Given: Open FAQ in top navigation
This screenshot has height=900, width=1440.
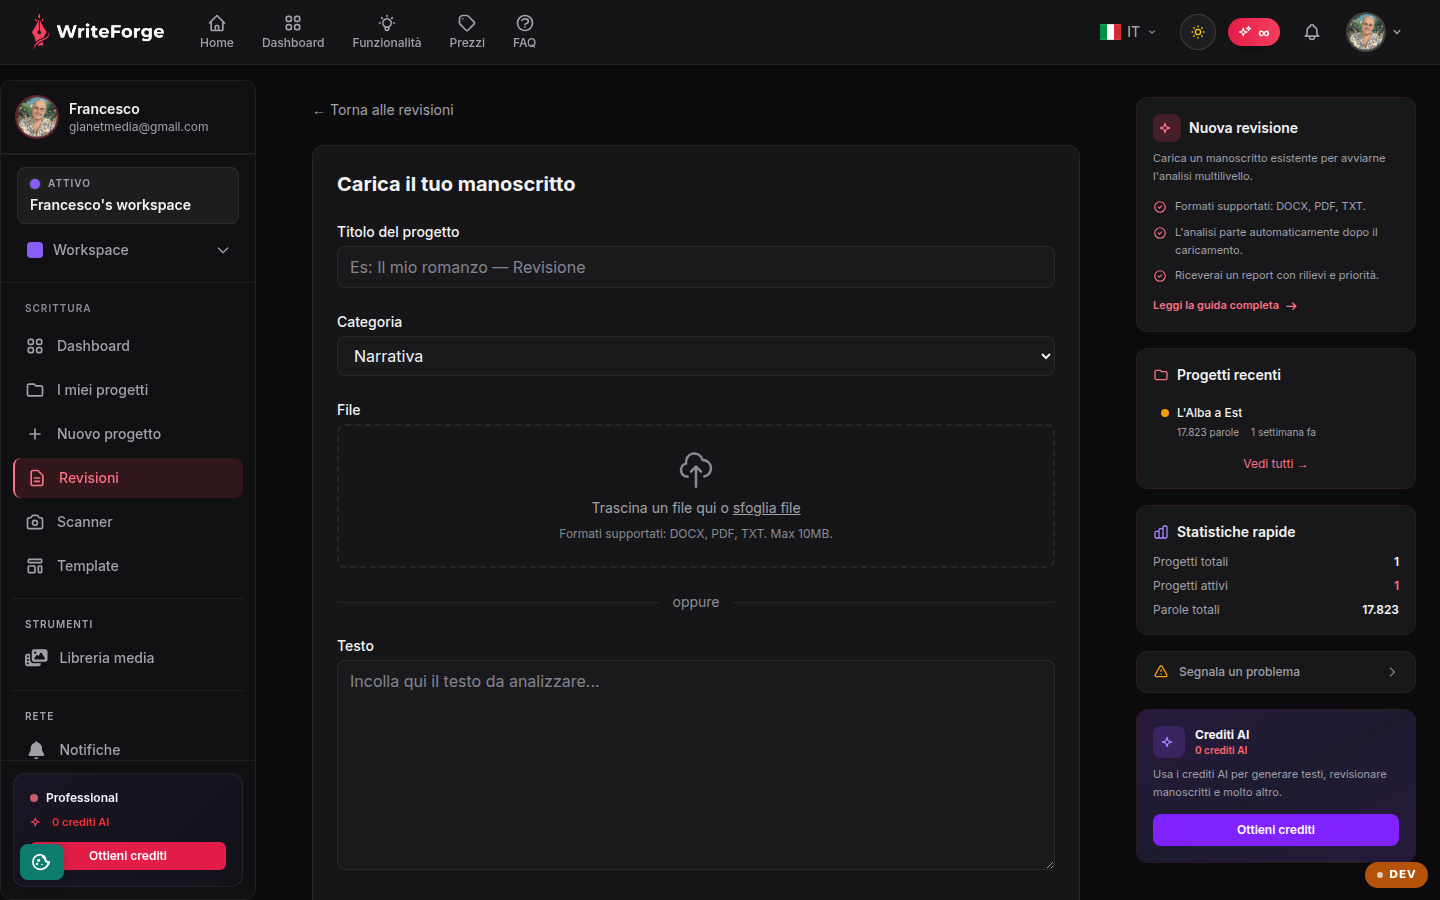Looking at the screenshot, I should [x=525, y=32].
